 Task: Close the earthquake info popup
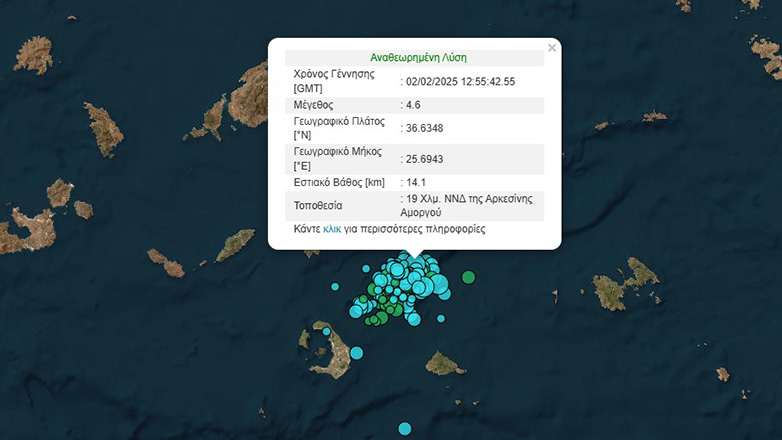click(552, 47)
